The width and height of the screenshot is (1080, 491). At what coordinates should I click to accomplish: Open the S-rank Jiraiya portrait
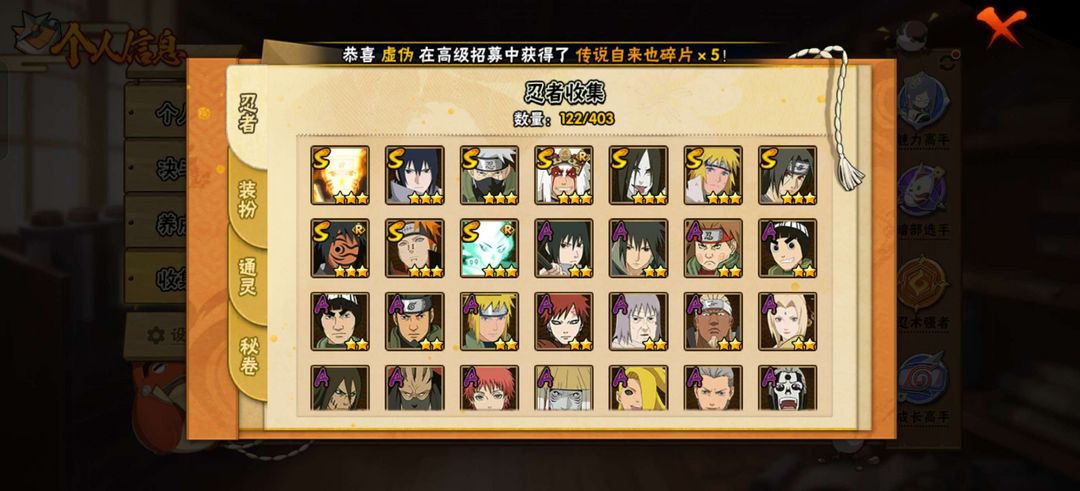tap(564, 175)
